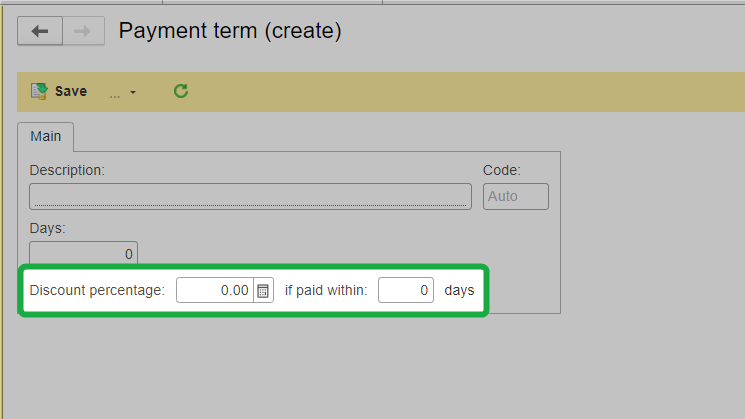
Task: Click the Discount percentage value field
Action: coord(215,290)
